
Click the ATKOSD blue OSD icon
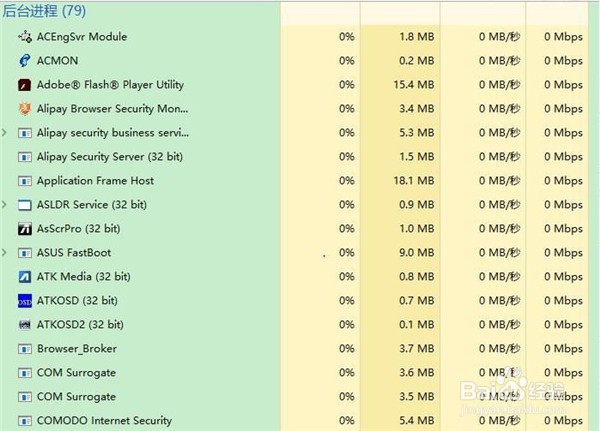(25, 301)
